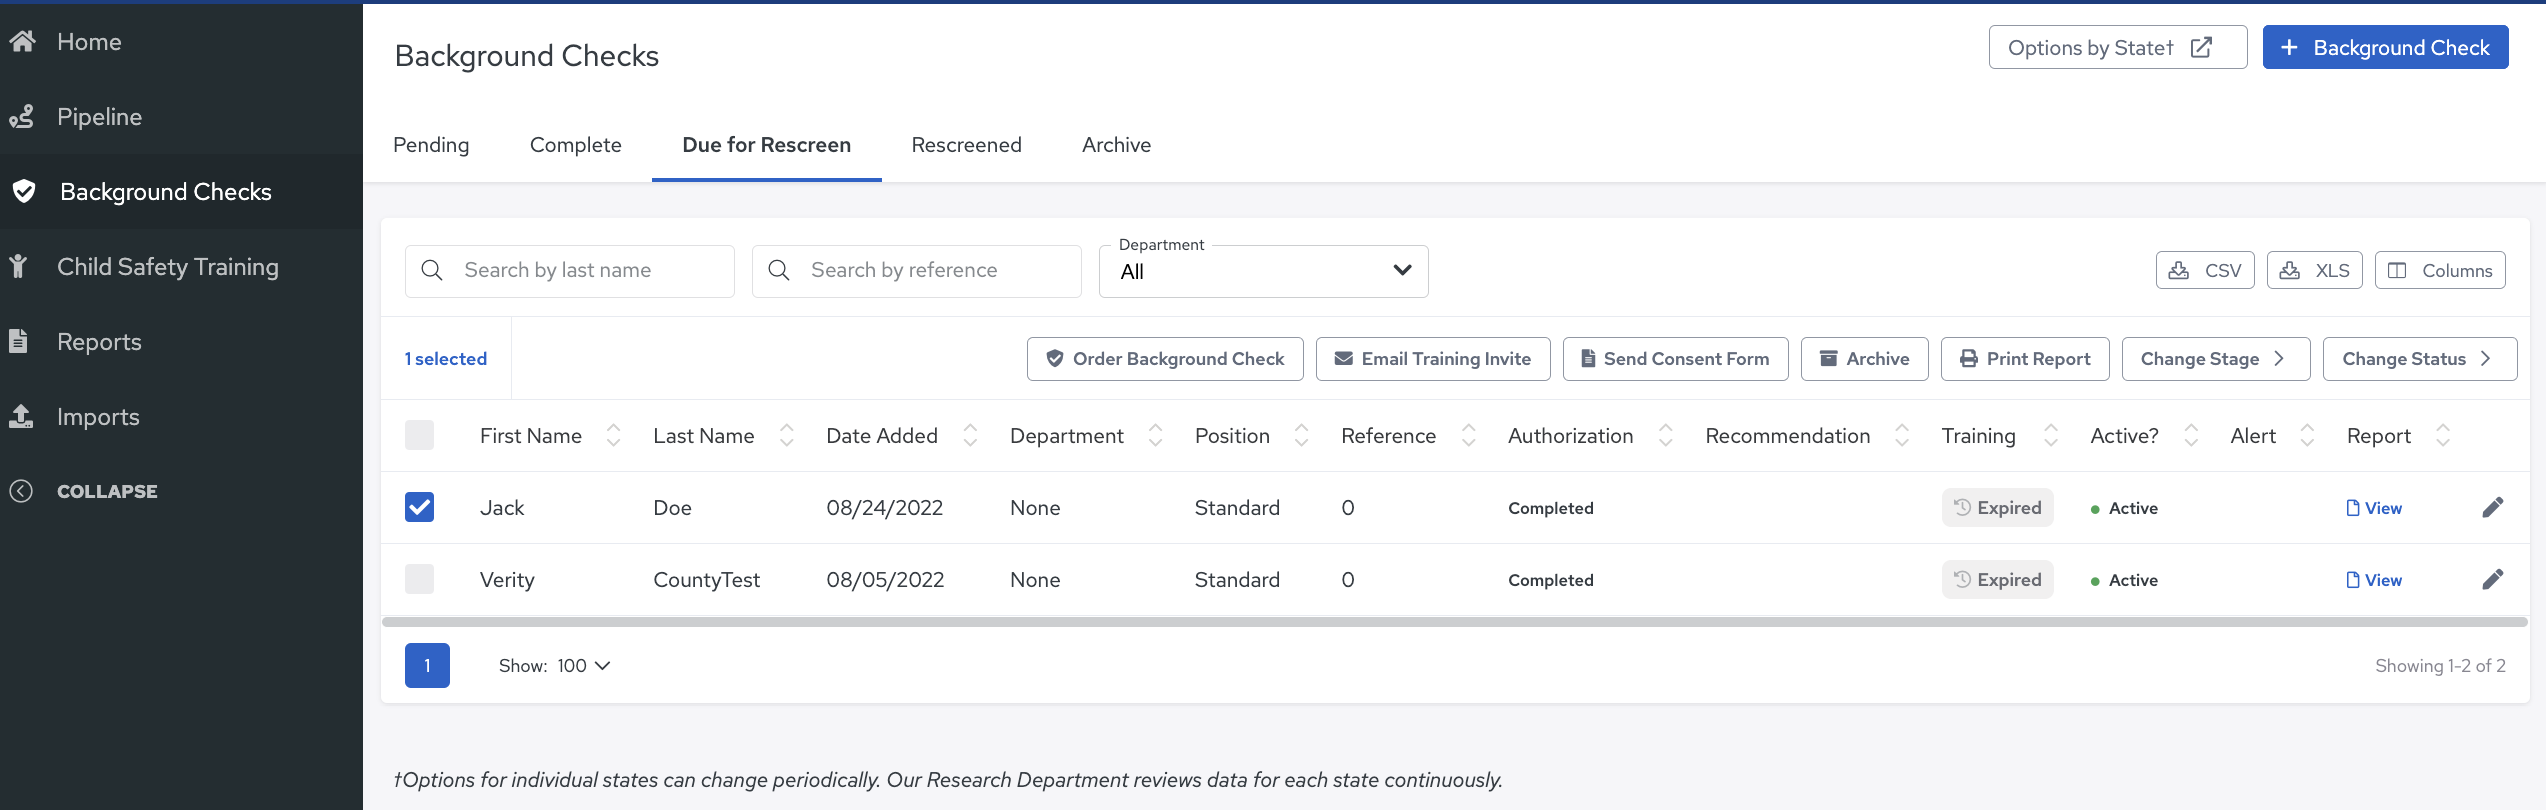Go to page 1 of results

click(427, 665)
